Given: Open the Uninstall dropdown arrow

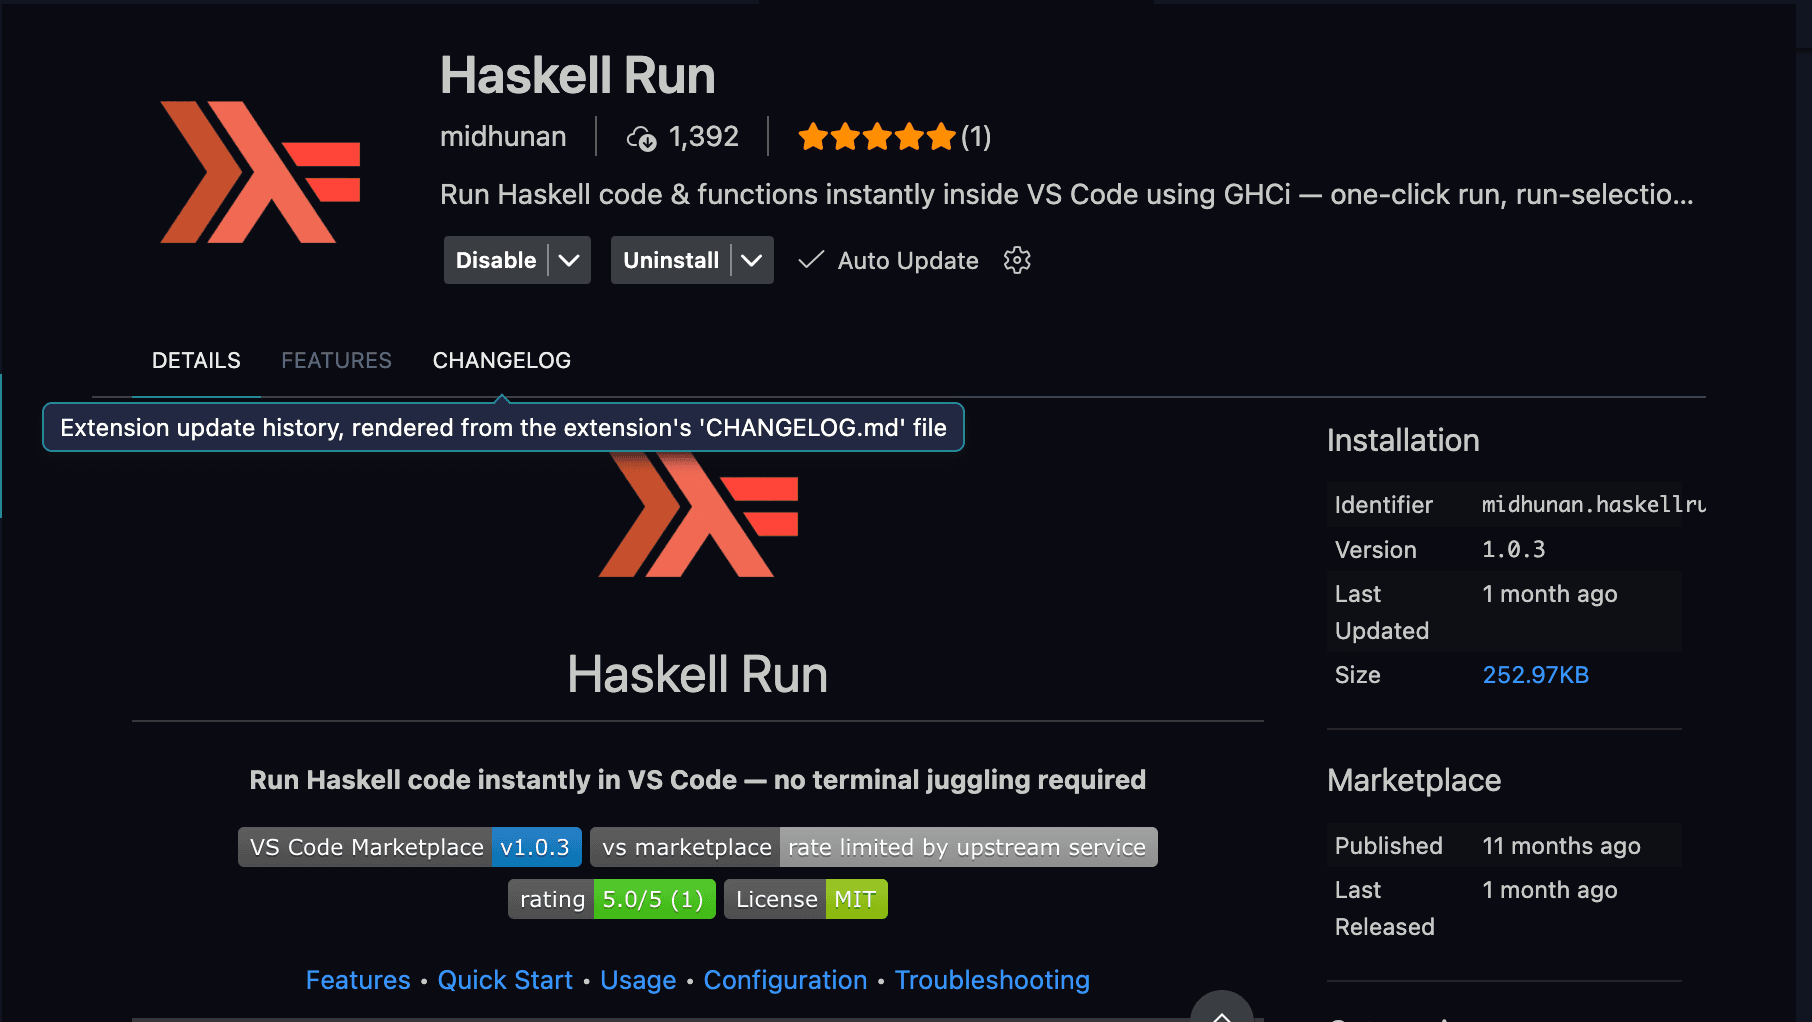Looking at the screenshot, I should [752, 260].
